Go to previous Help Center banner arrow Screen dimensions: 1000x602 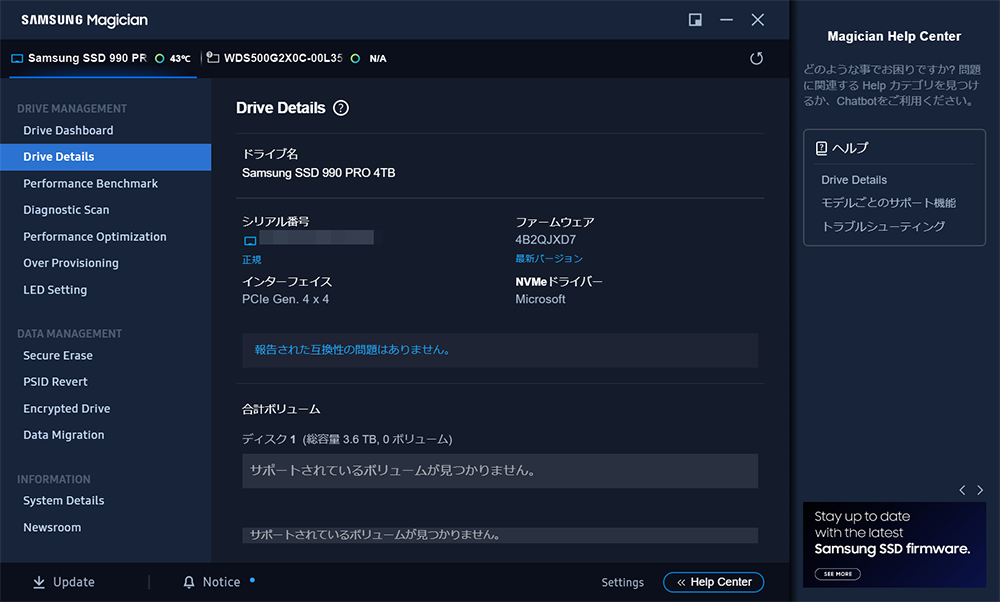click(x=962, y=490)
